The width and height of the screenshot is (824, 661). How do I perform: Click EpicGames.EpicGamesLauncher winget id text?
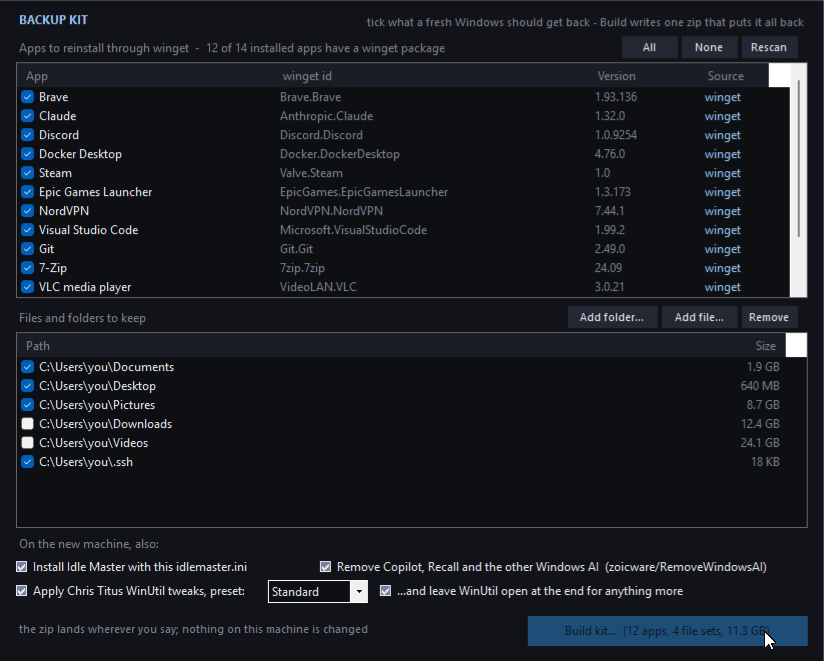pos(364,192)
